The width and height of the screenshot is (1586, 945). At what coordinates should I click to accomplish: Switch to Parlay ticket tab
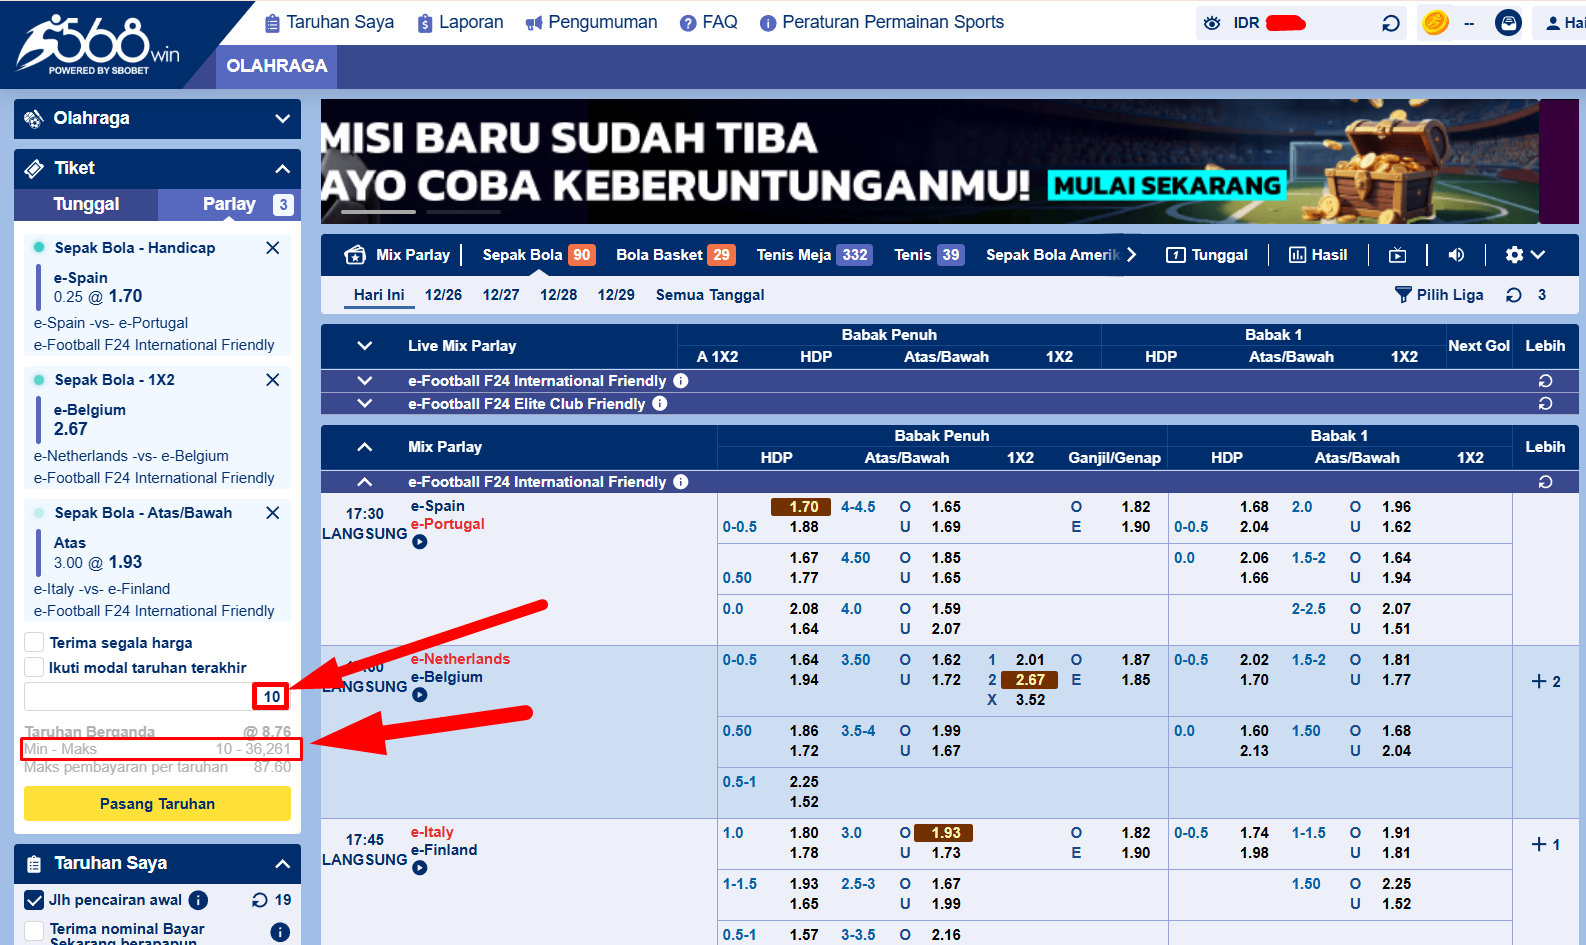(x=229, y=204)
